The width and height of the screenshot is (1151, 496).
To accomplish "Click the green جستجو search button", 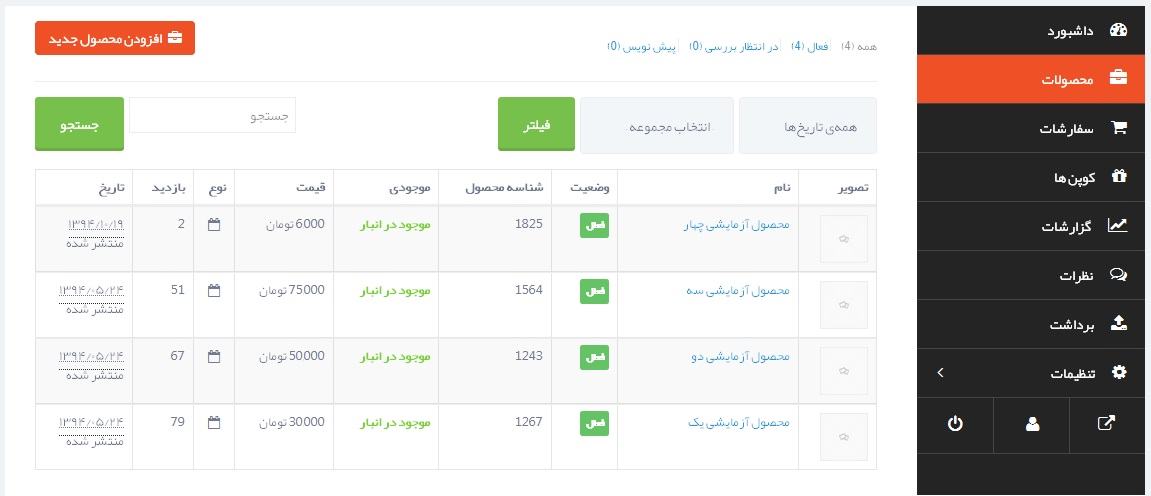I will coord(79,124).
